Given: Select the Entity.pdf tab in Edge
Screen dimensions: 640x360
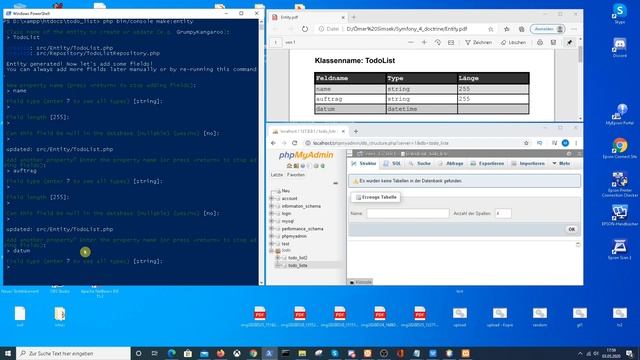Looking at the screenshot, I should [x=308, y=17].
